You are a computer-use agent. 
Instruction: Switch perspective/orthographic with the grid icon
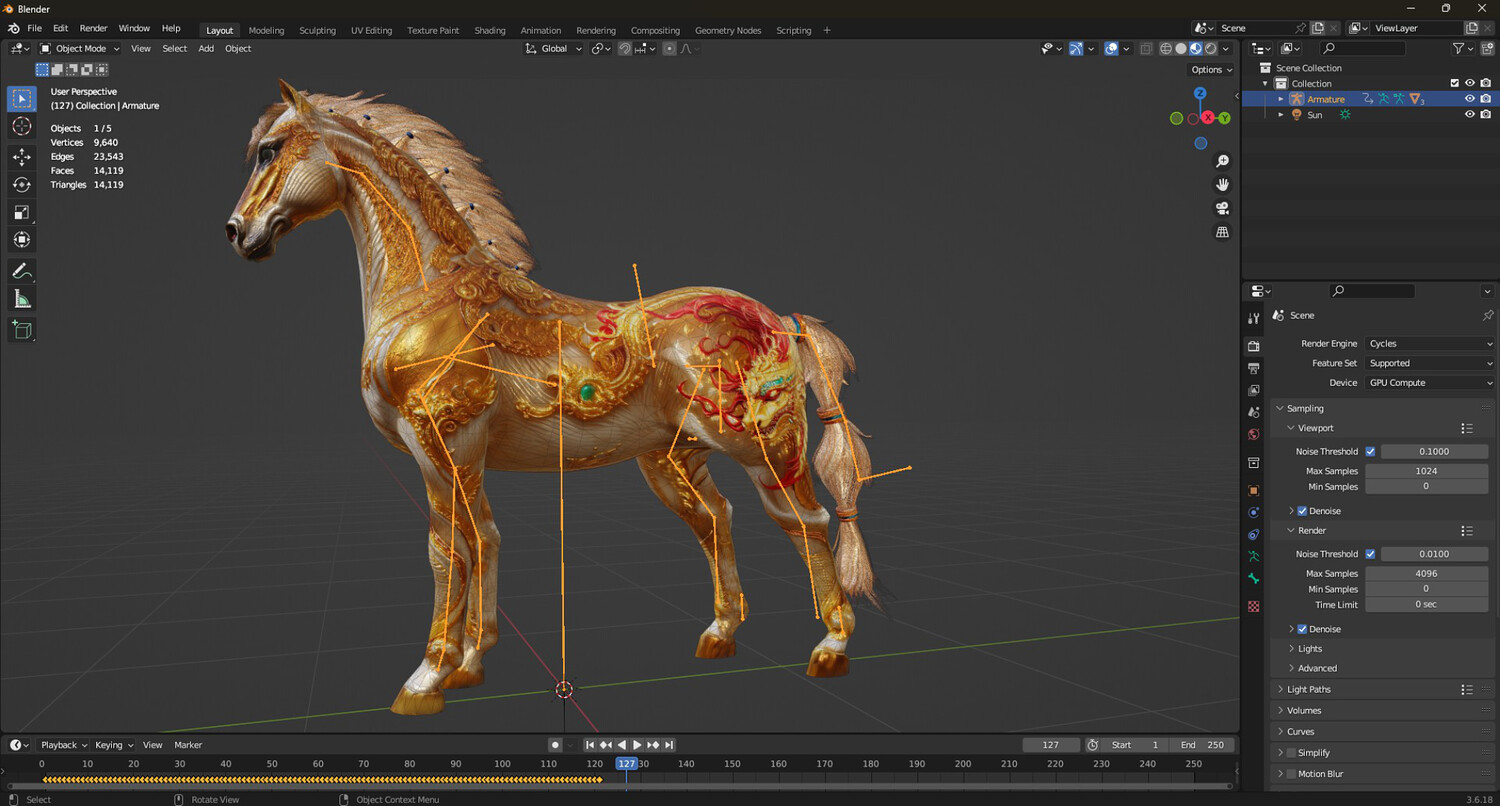pyautogui.click(x=1222, y=232)
